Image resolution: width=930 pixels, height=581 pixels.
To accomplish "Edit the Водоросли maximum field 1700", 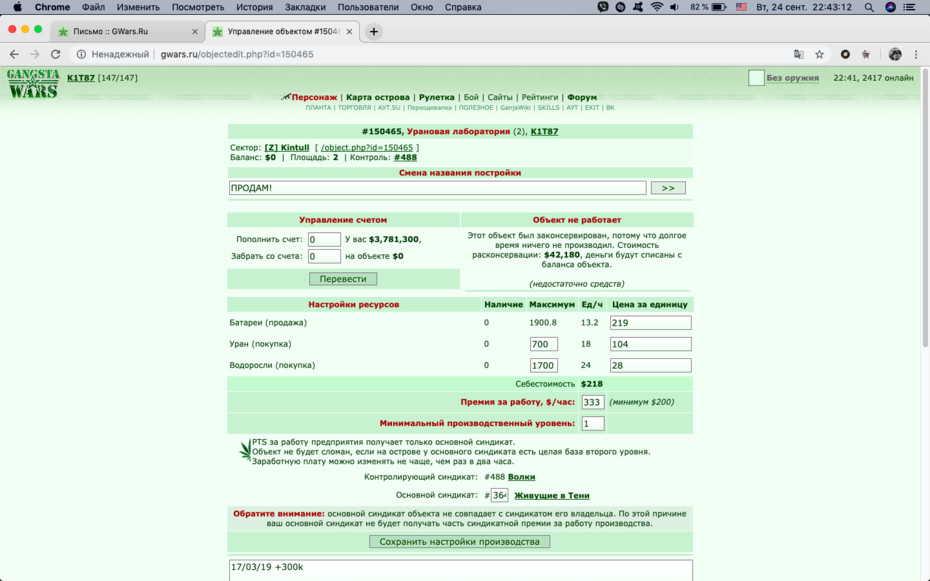I will [x=543, y=366].
